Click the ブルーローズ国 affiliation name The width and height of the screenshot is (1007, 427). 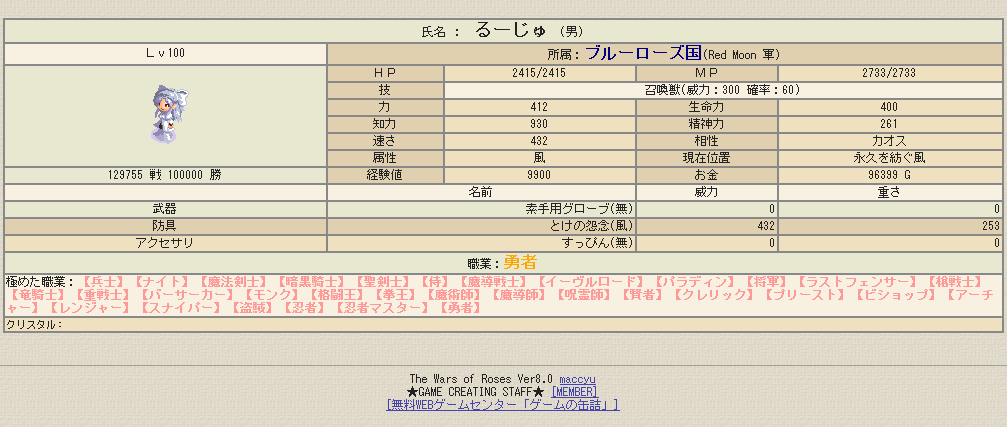point(644,54)
